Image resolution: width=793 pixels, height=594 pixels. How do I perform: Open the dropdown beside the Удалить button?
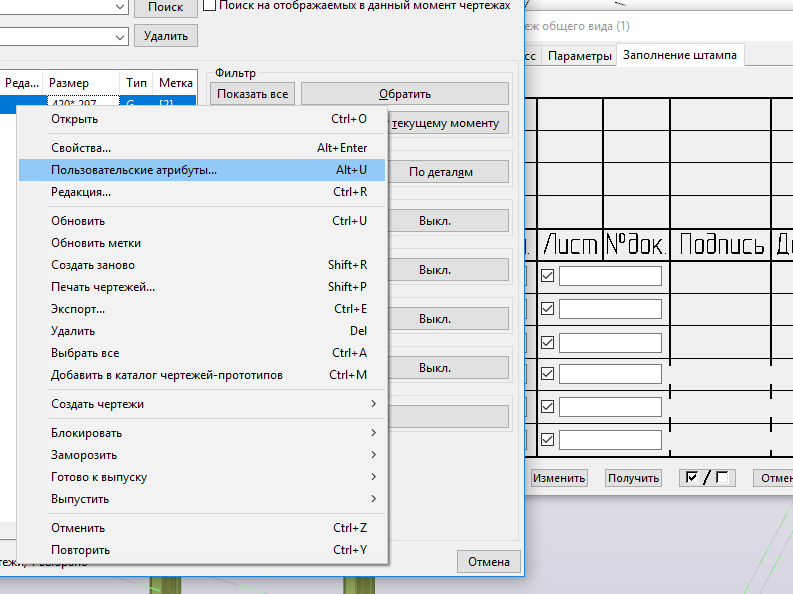(x=121, y=36)
